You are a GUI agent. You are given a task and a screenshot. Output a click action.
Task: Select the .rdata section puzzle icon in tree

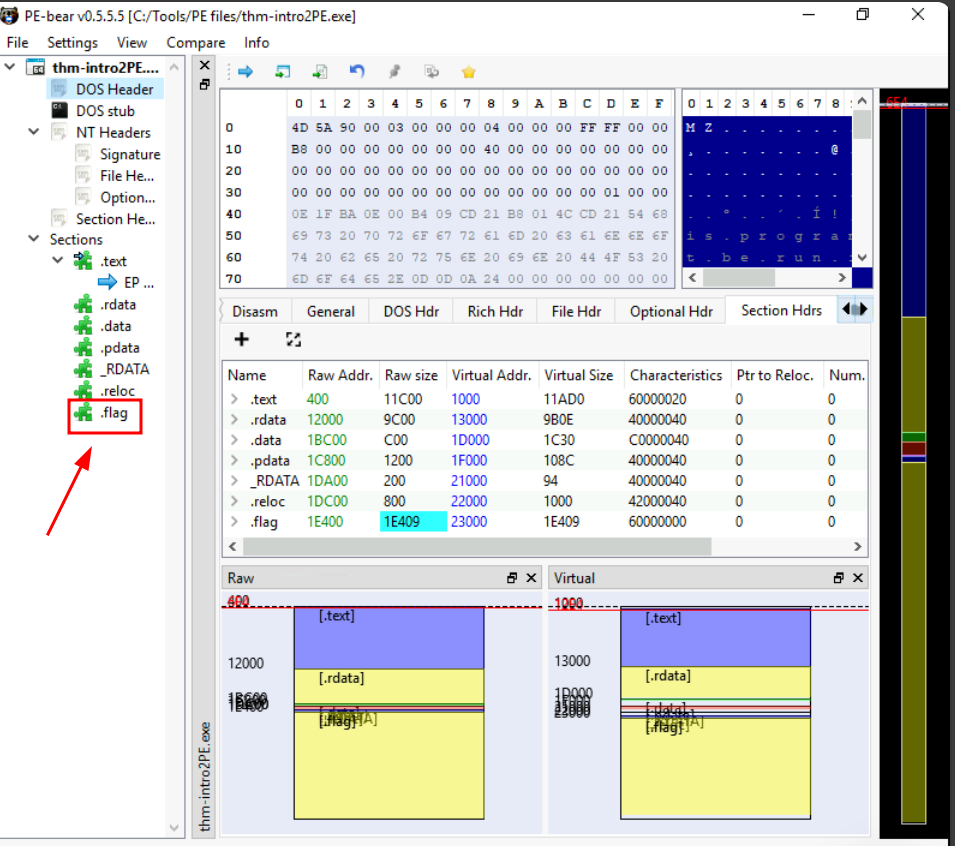pos(83,304)
